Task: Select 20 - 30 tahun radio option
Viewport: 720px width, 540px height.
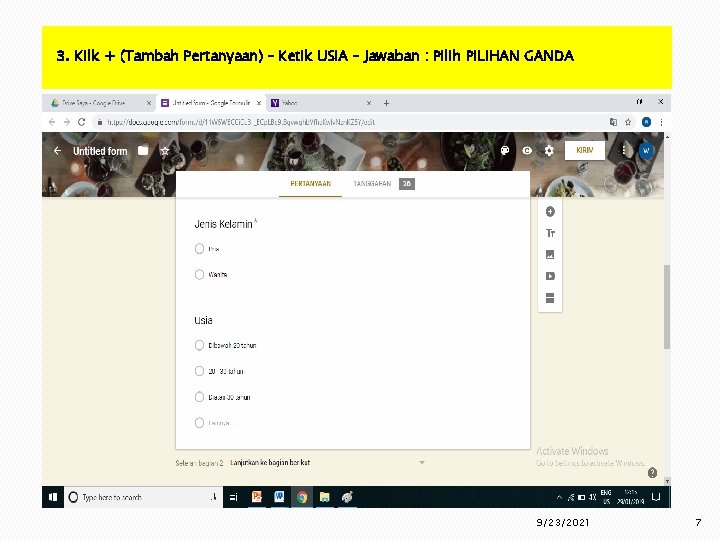Action: pos(199,371)
